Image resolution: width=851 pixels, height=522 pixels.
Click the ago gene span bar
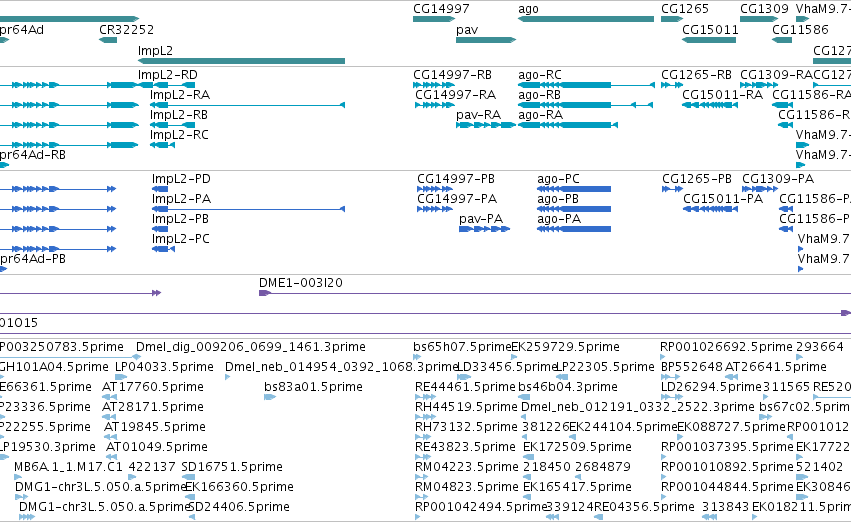tap(586, 19)
